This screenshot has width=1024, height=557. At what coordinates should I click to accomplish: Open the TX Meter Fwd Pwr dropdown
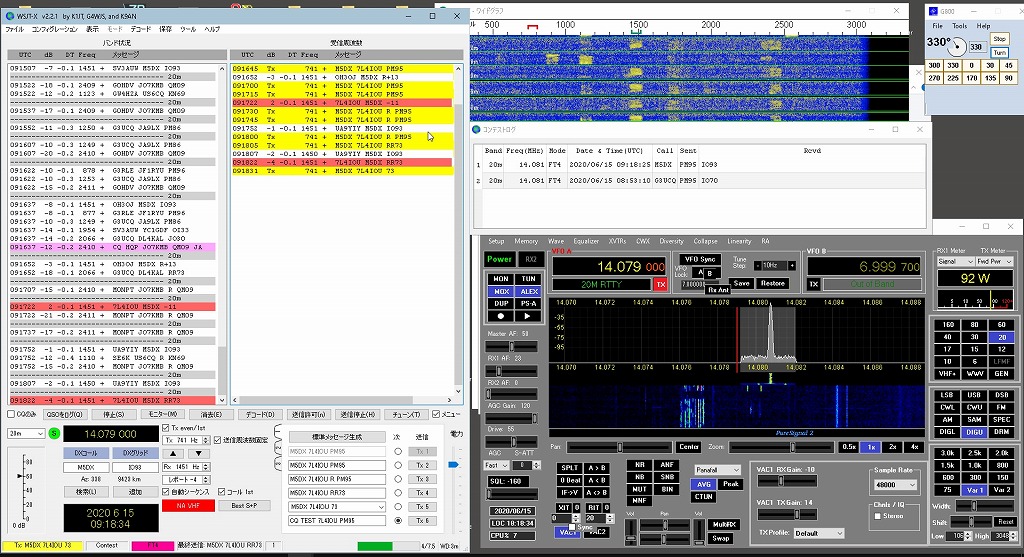[x=995, y=261]
